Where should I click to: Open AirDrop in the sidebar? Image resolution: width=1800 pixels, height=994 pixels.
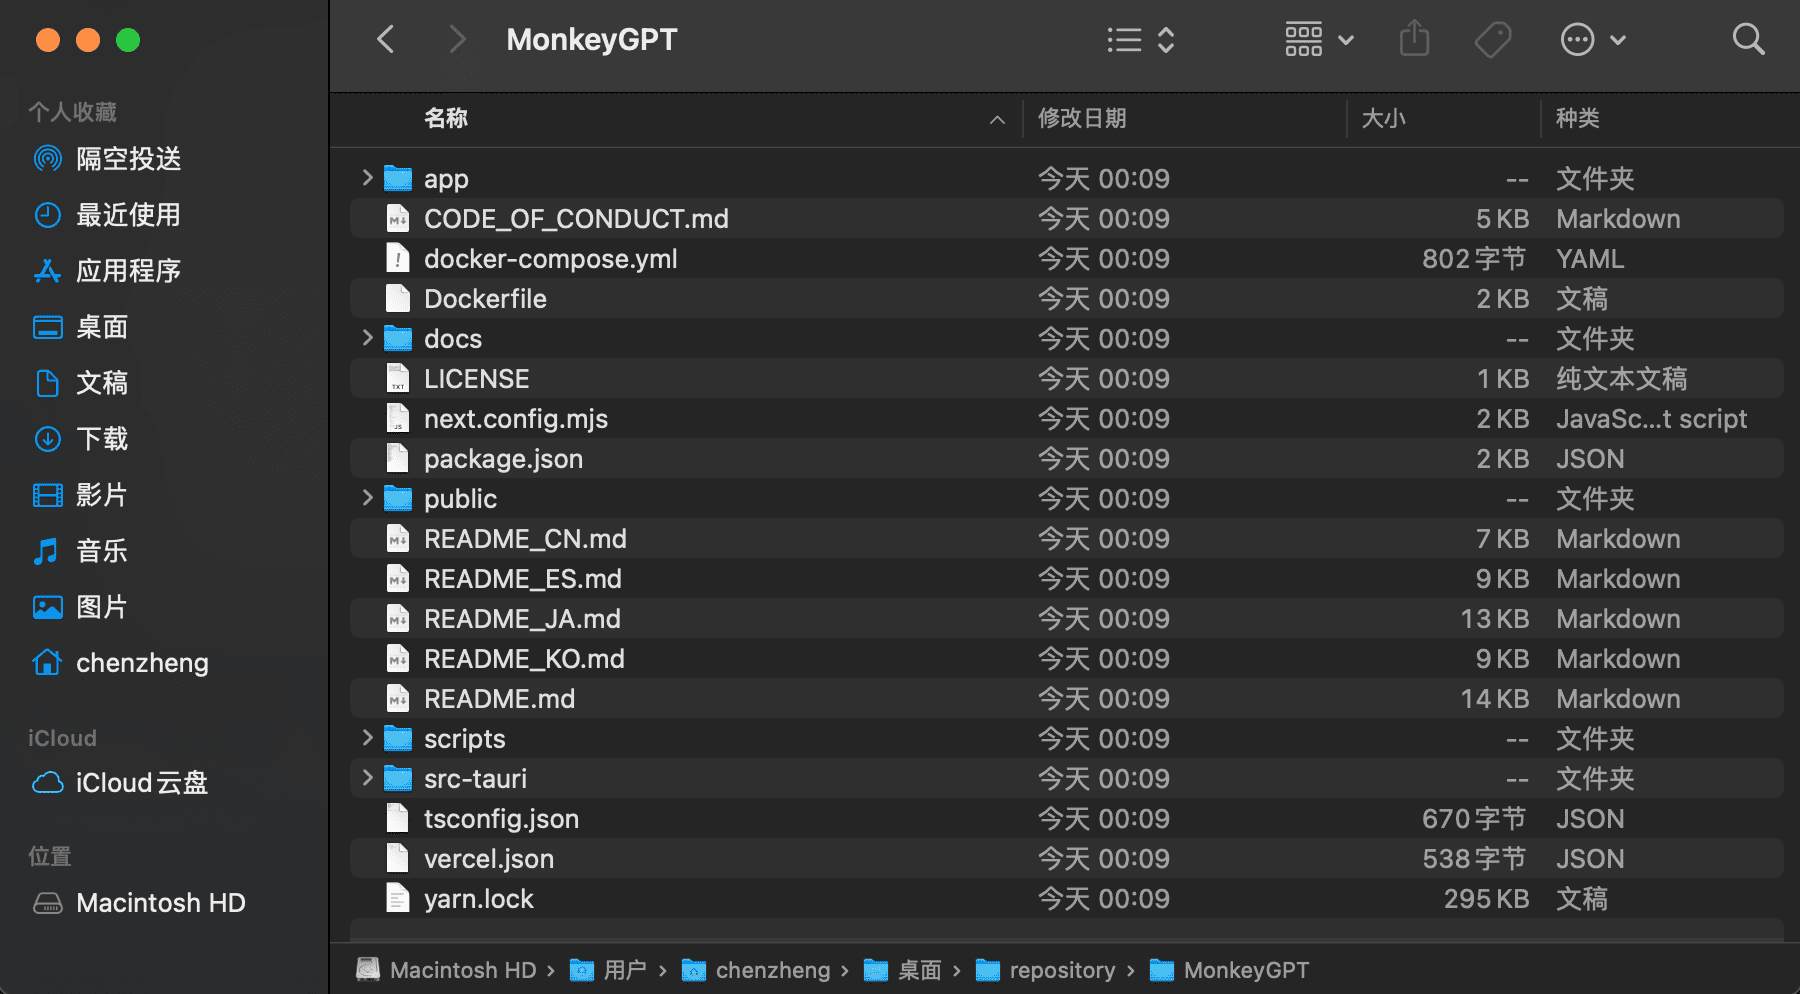point(128,159)
